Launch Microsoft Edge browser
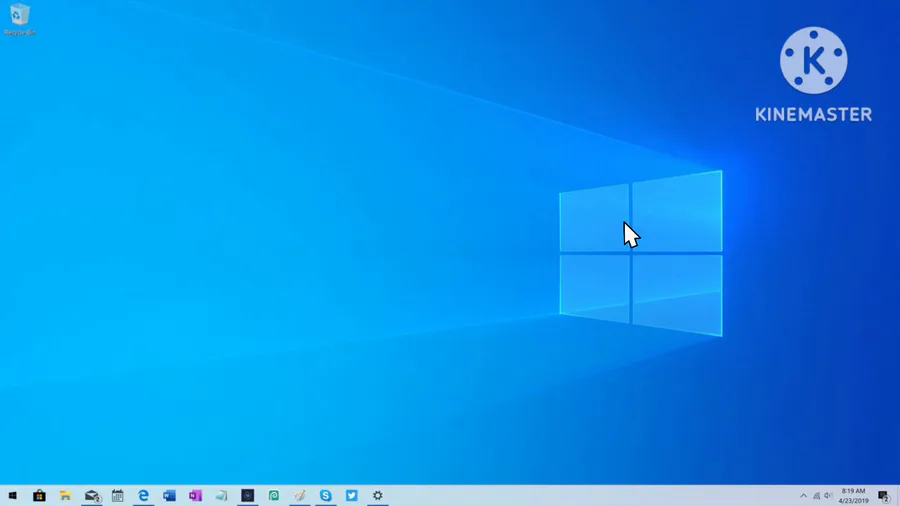900x506 pixels. (x=143, y=496)
